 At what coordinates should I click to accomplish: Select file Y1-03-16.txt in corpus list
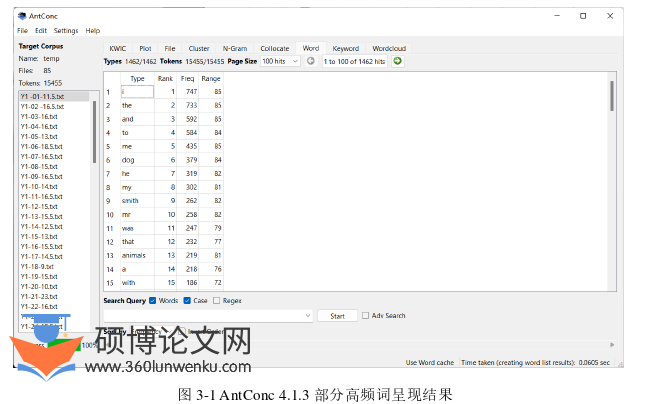(39, 116)
